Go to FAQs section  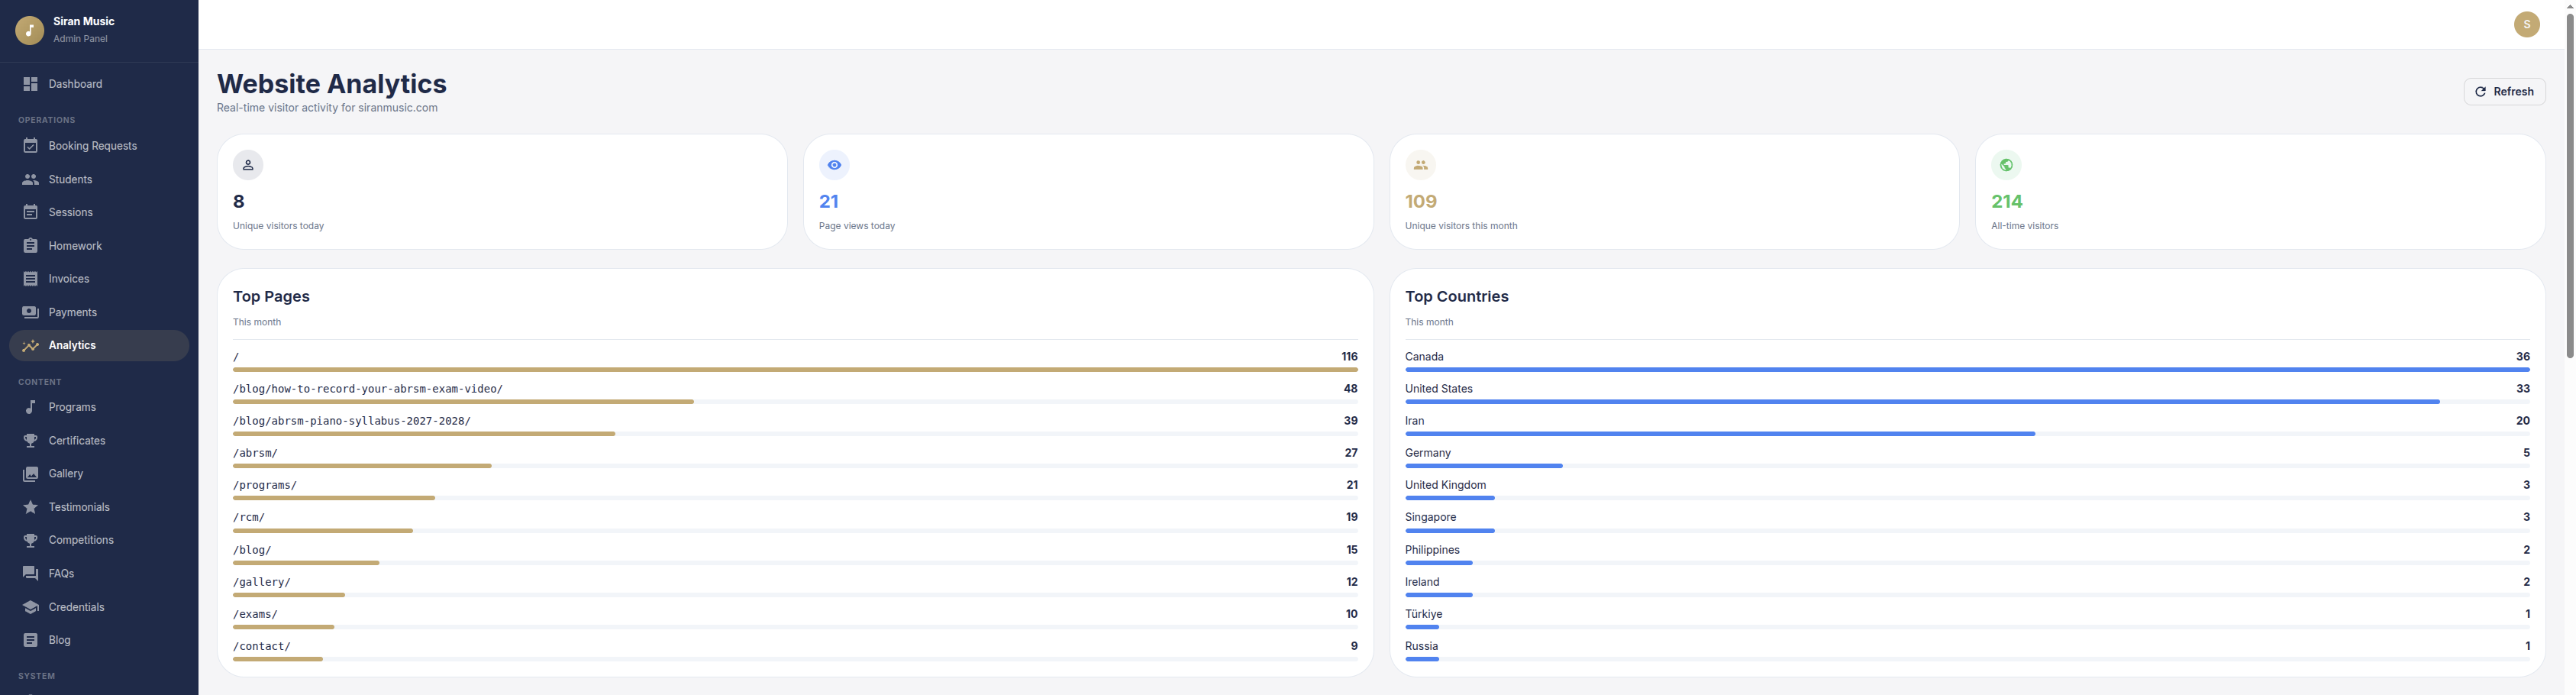pos(99,573)
